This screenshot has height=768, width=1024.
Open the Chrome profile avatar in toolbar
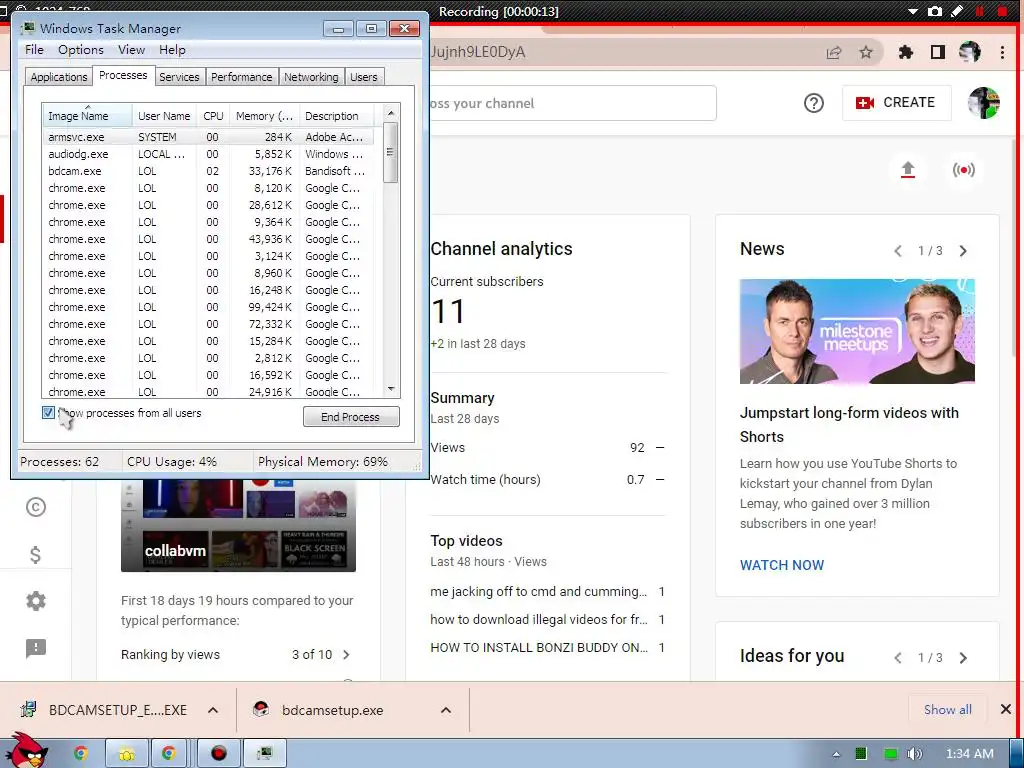coord(970,52)
